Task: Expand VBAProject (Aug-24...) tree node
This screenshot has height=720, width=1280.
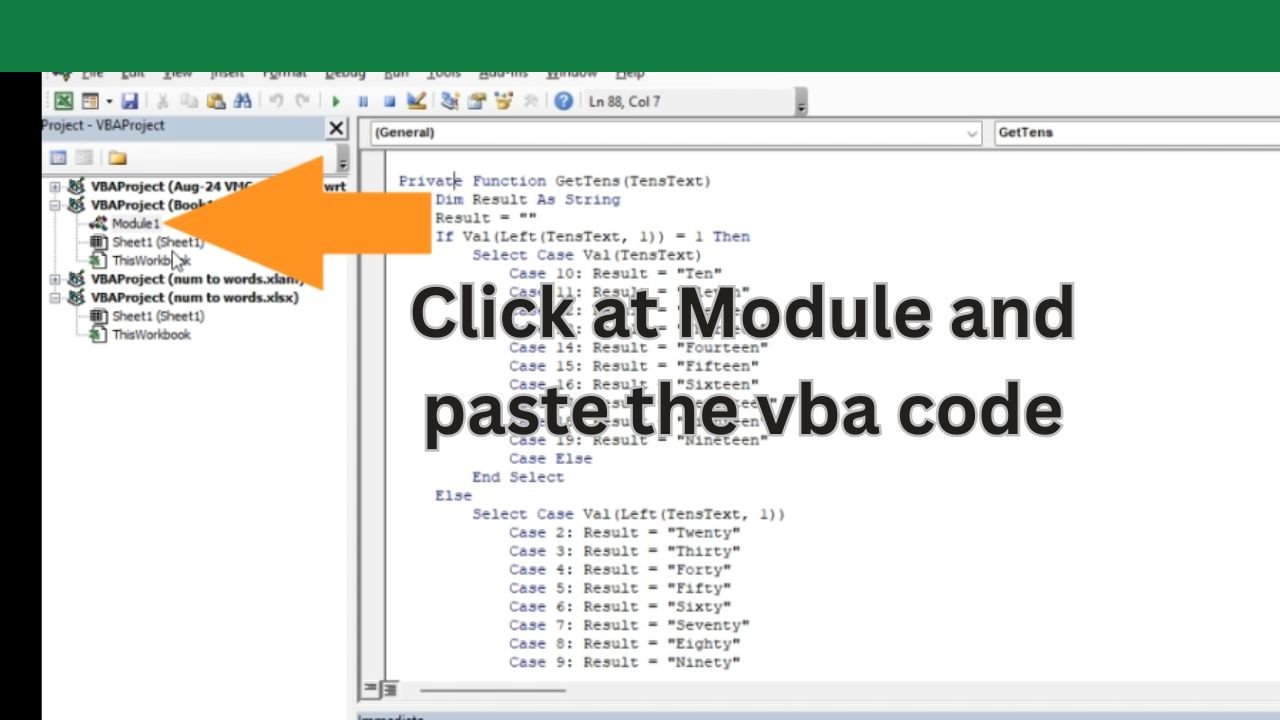Action: coord(55,187)
